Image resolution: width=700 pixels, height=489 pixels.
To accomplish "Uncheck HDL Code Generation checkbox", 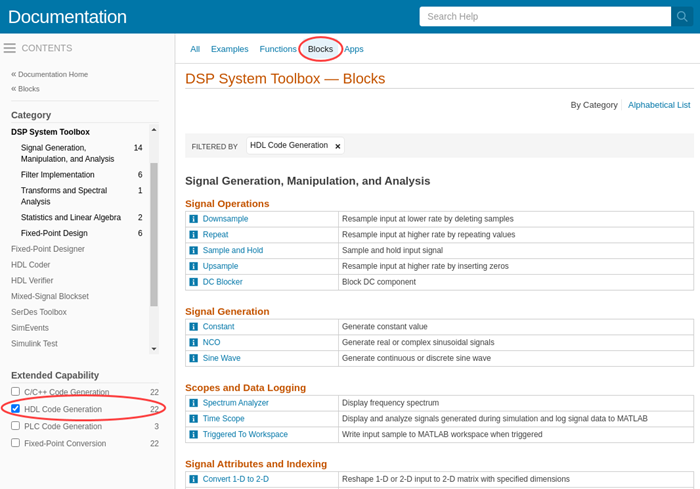I will tap(15, 409).
